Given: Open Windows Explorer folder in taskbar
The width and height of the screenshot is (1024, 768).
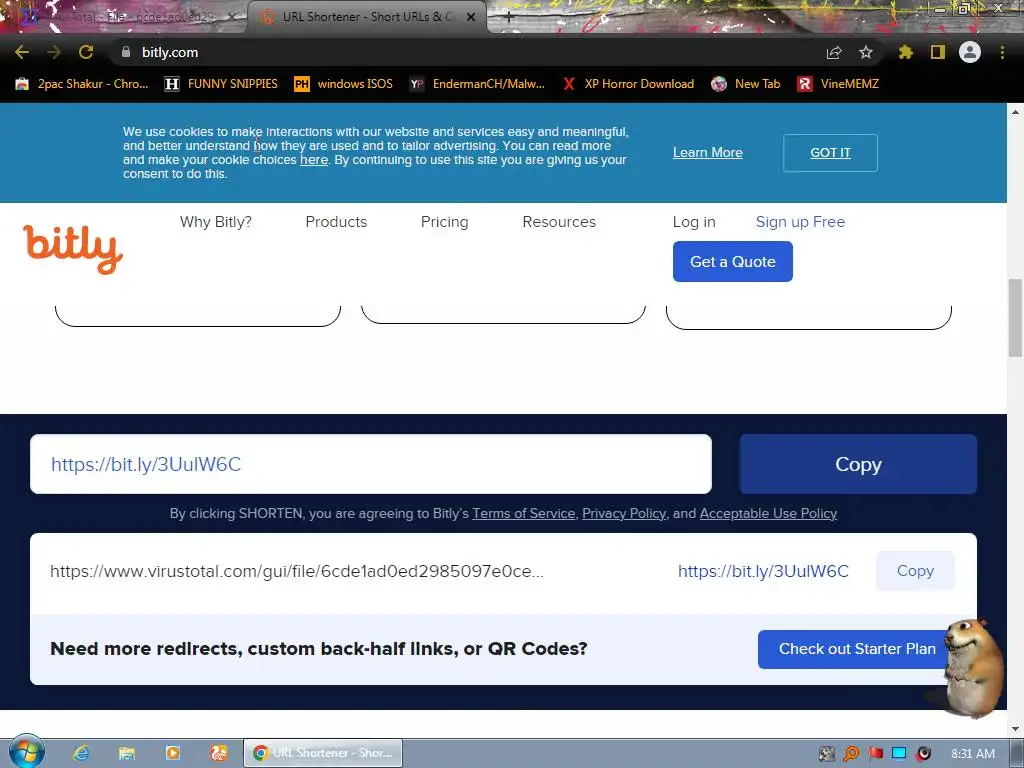Looking at the screenshot, I should pos(127,753).
